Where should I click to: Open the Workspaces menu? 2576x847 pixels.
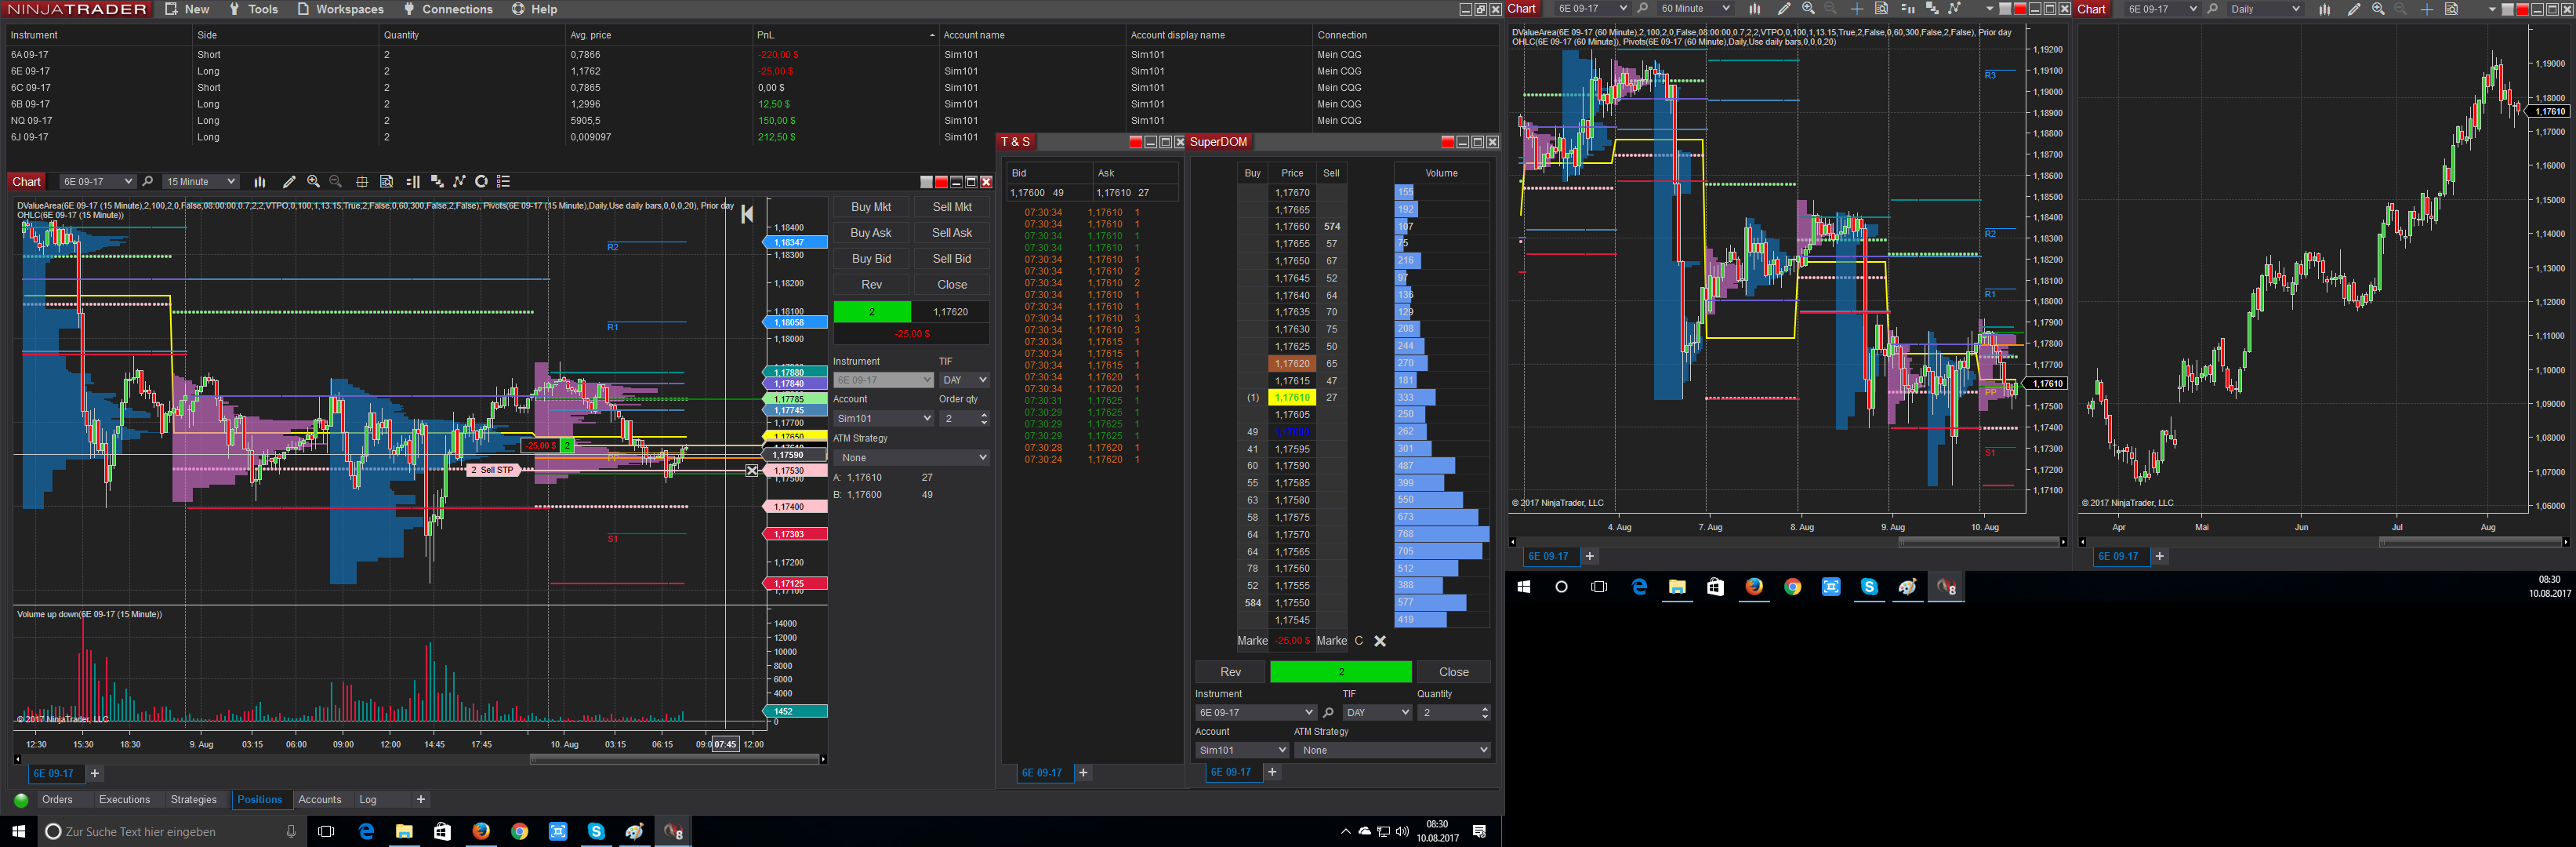click(340, 9)
